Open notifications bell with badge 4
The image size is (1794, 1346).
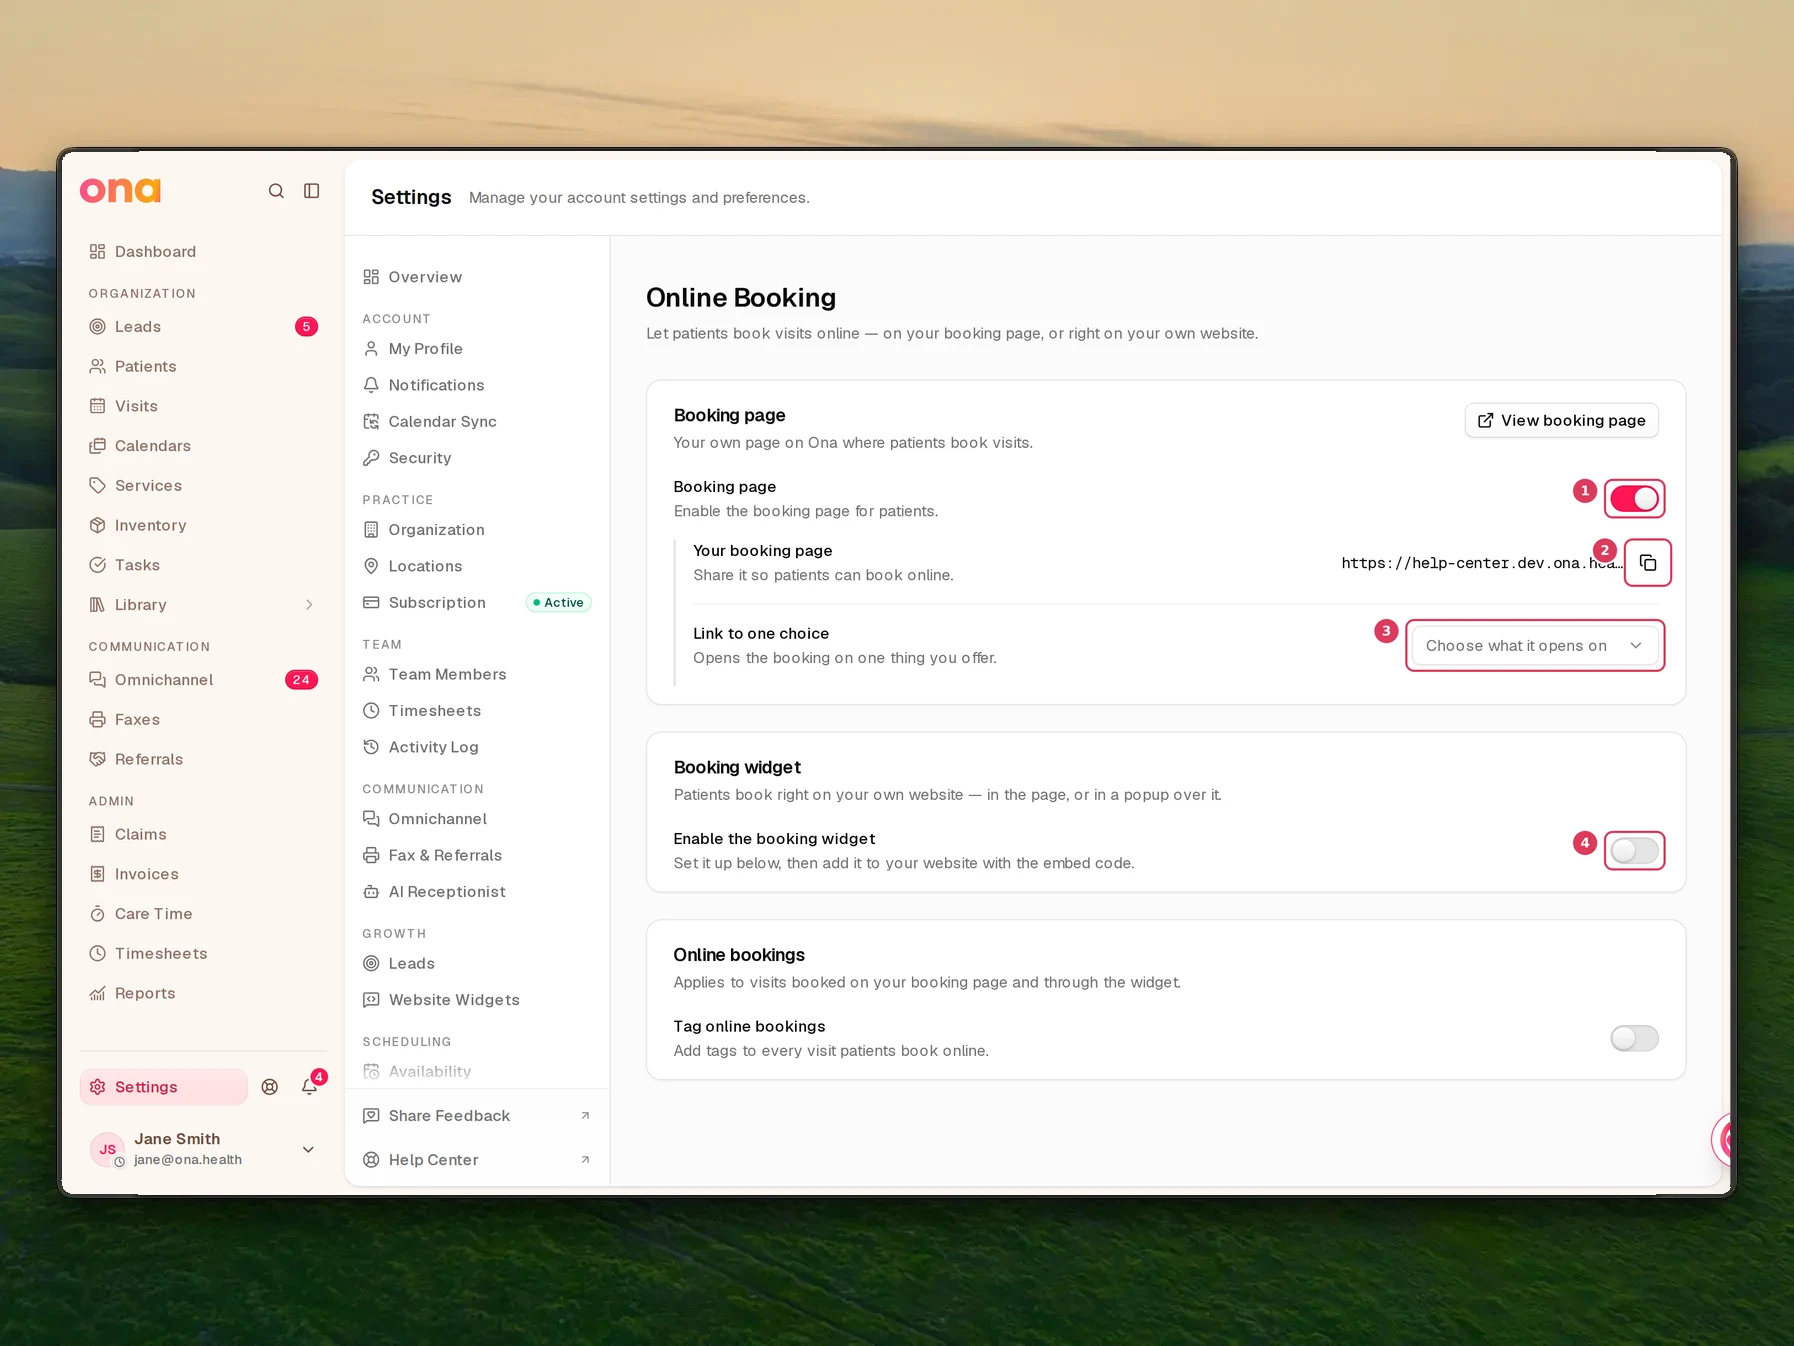click(x=310, y=1087)
